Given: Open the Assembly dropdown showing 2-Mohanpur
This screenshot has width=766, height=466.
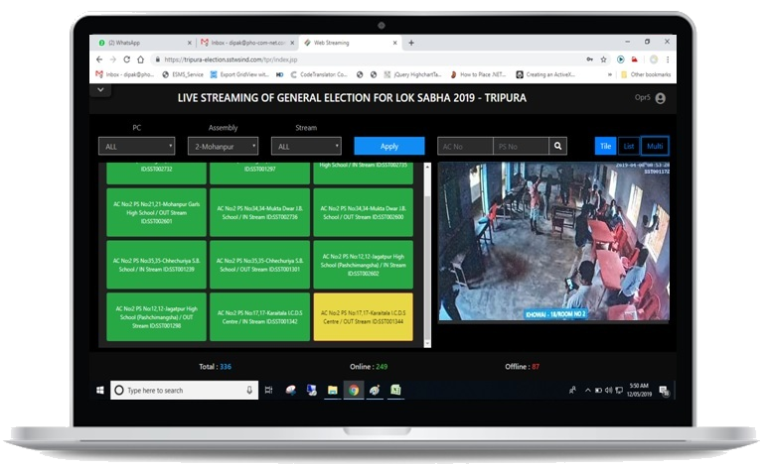Looking at the screenshot, I should coord(222,146).
